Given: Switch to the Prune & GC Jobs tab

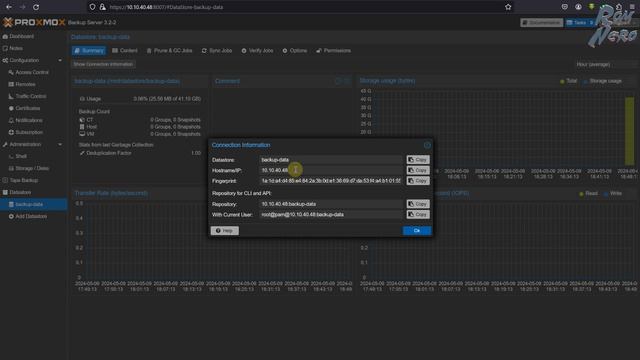Looking at the screenshot, I should 169,51.
